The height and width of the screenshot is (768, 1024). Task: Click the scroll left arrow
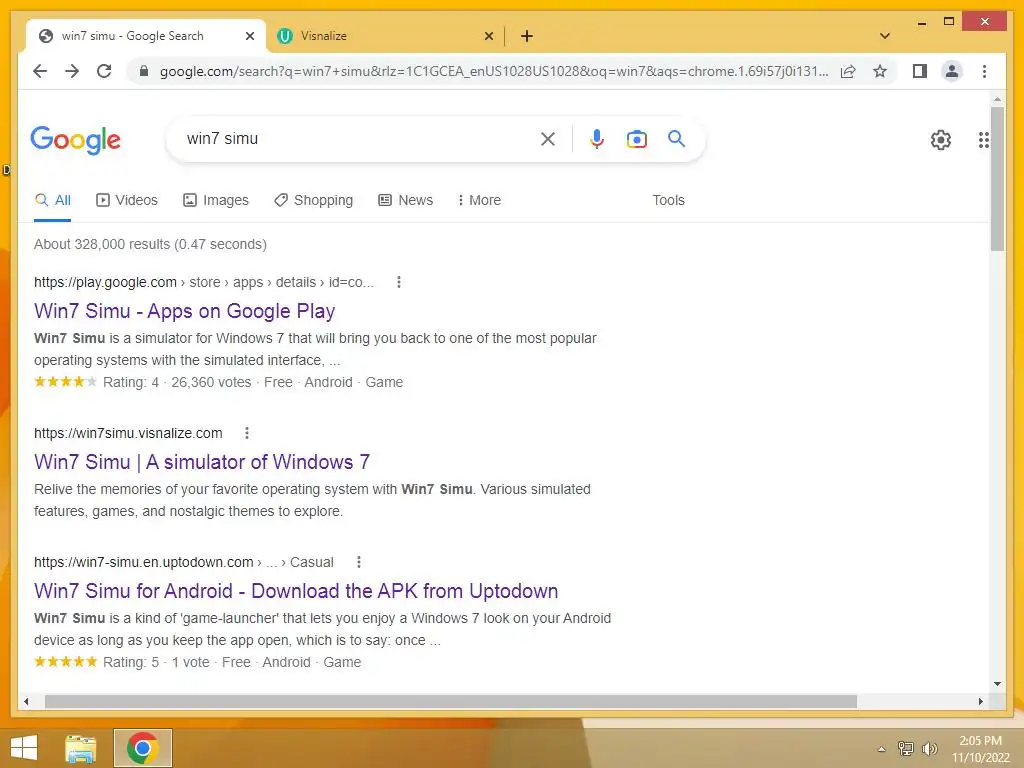(x=26, y=701)
